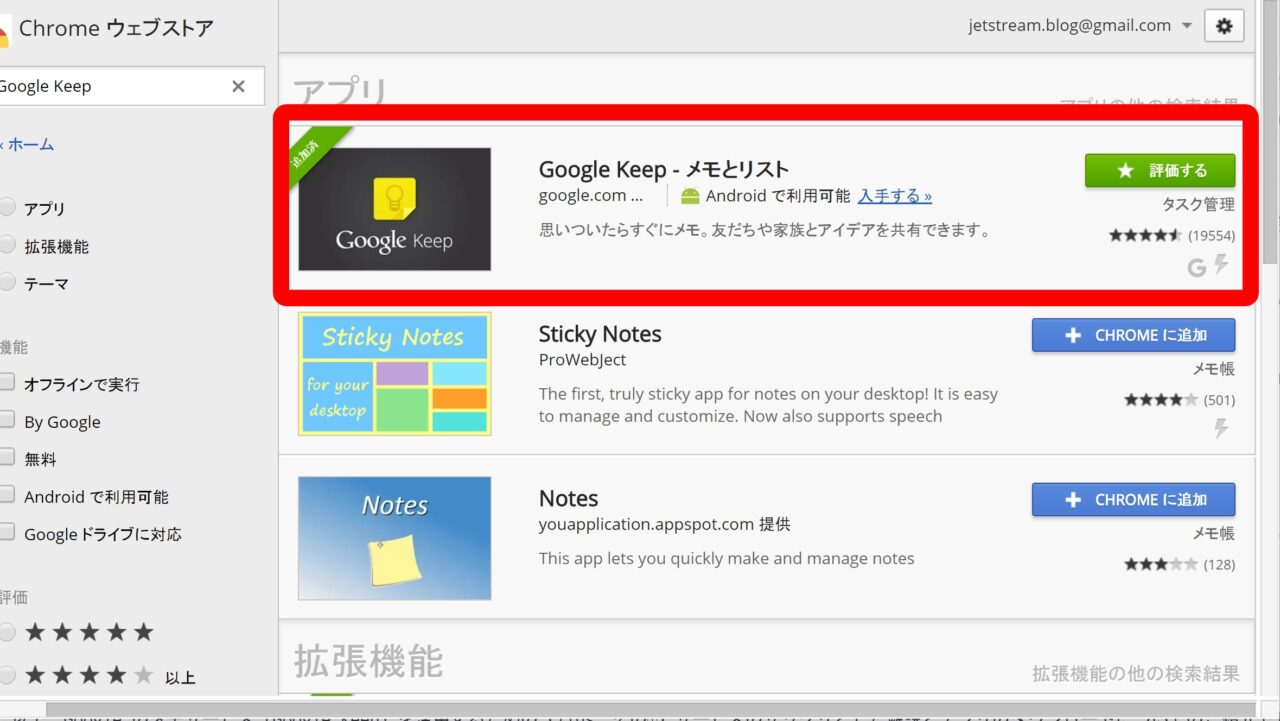Click the Google G badge icon
The width and height of the screenshot is (1280, 721).
tap(1196, 267)
